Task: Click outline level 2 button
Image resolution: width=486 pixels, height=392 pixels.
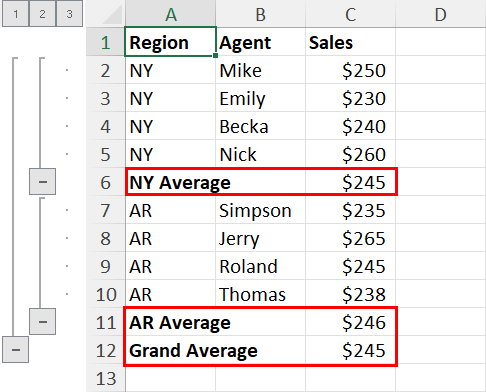Action: click(42, 14)
